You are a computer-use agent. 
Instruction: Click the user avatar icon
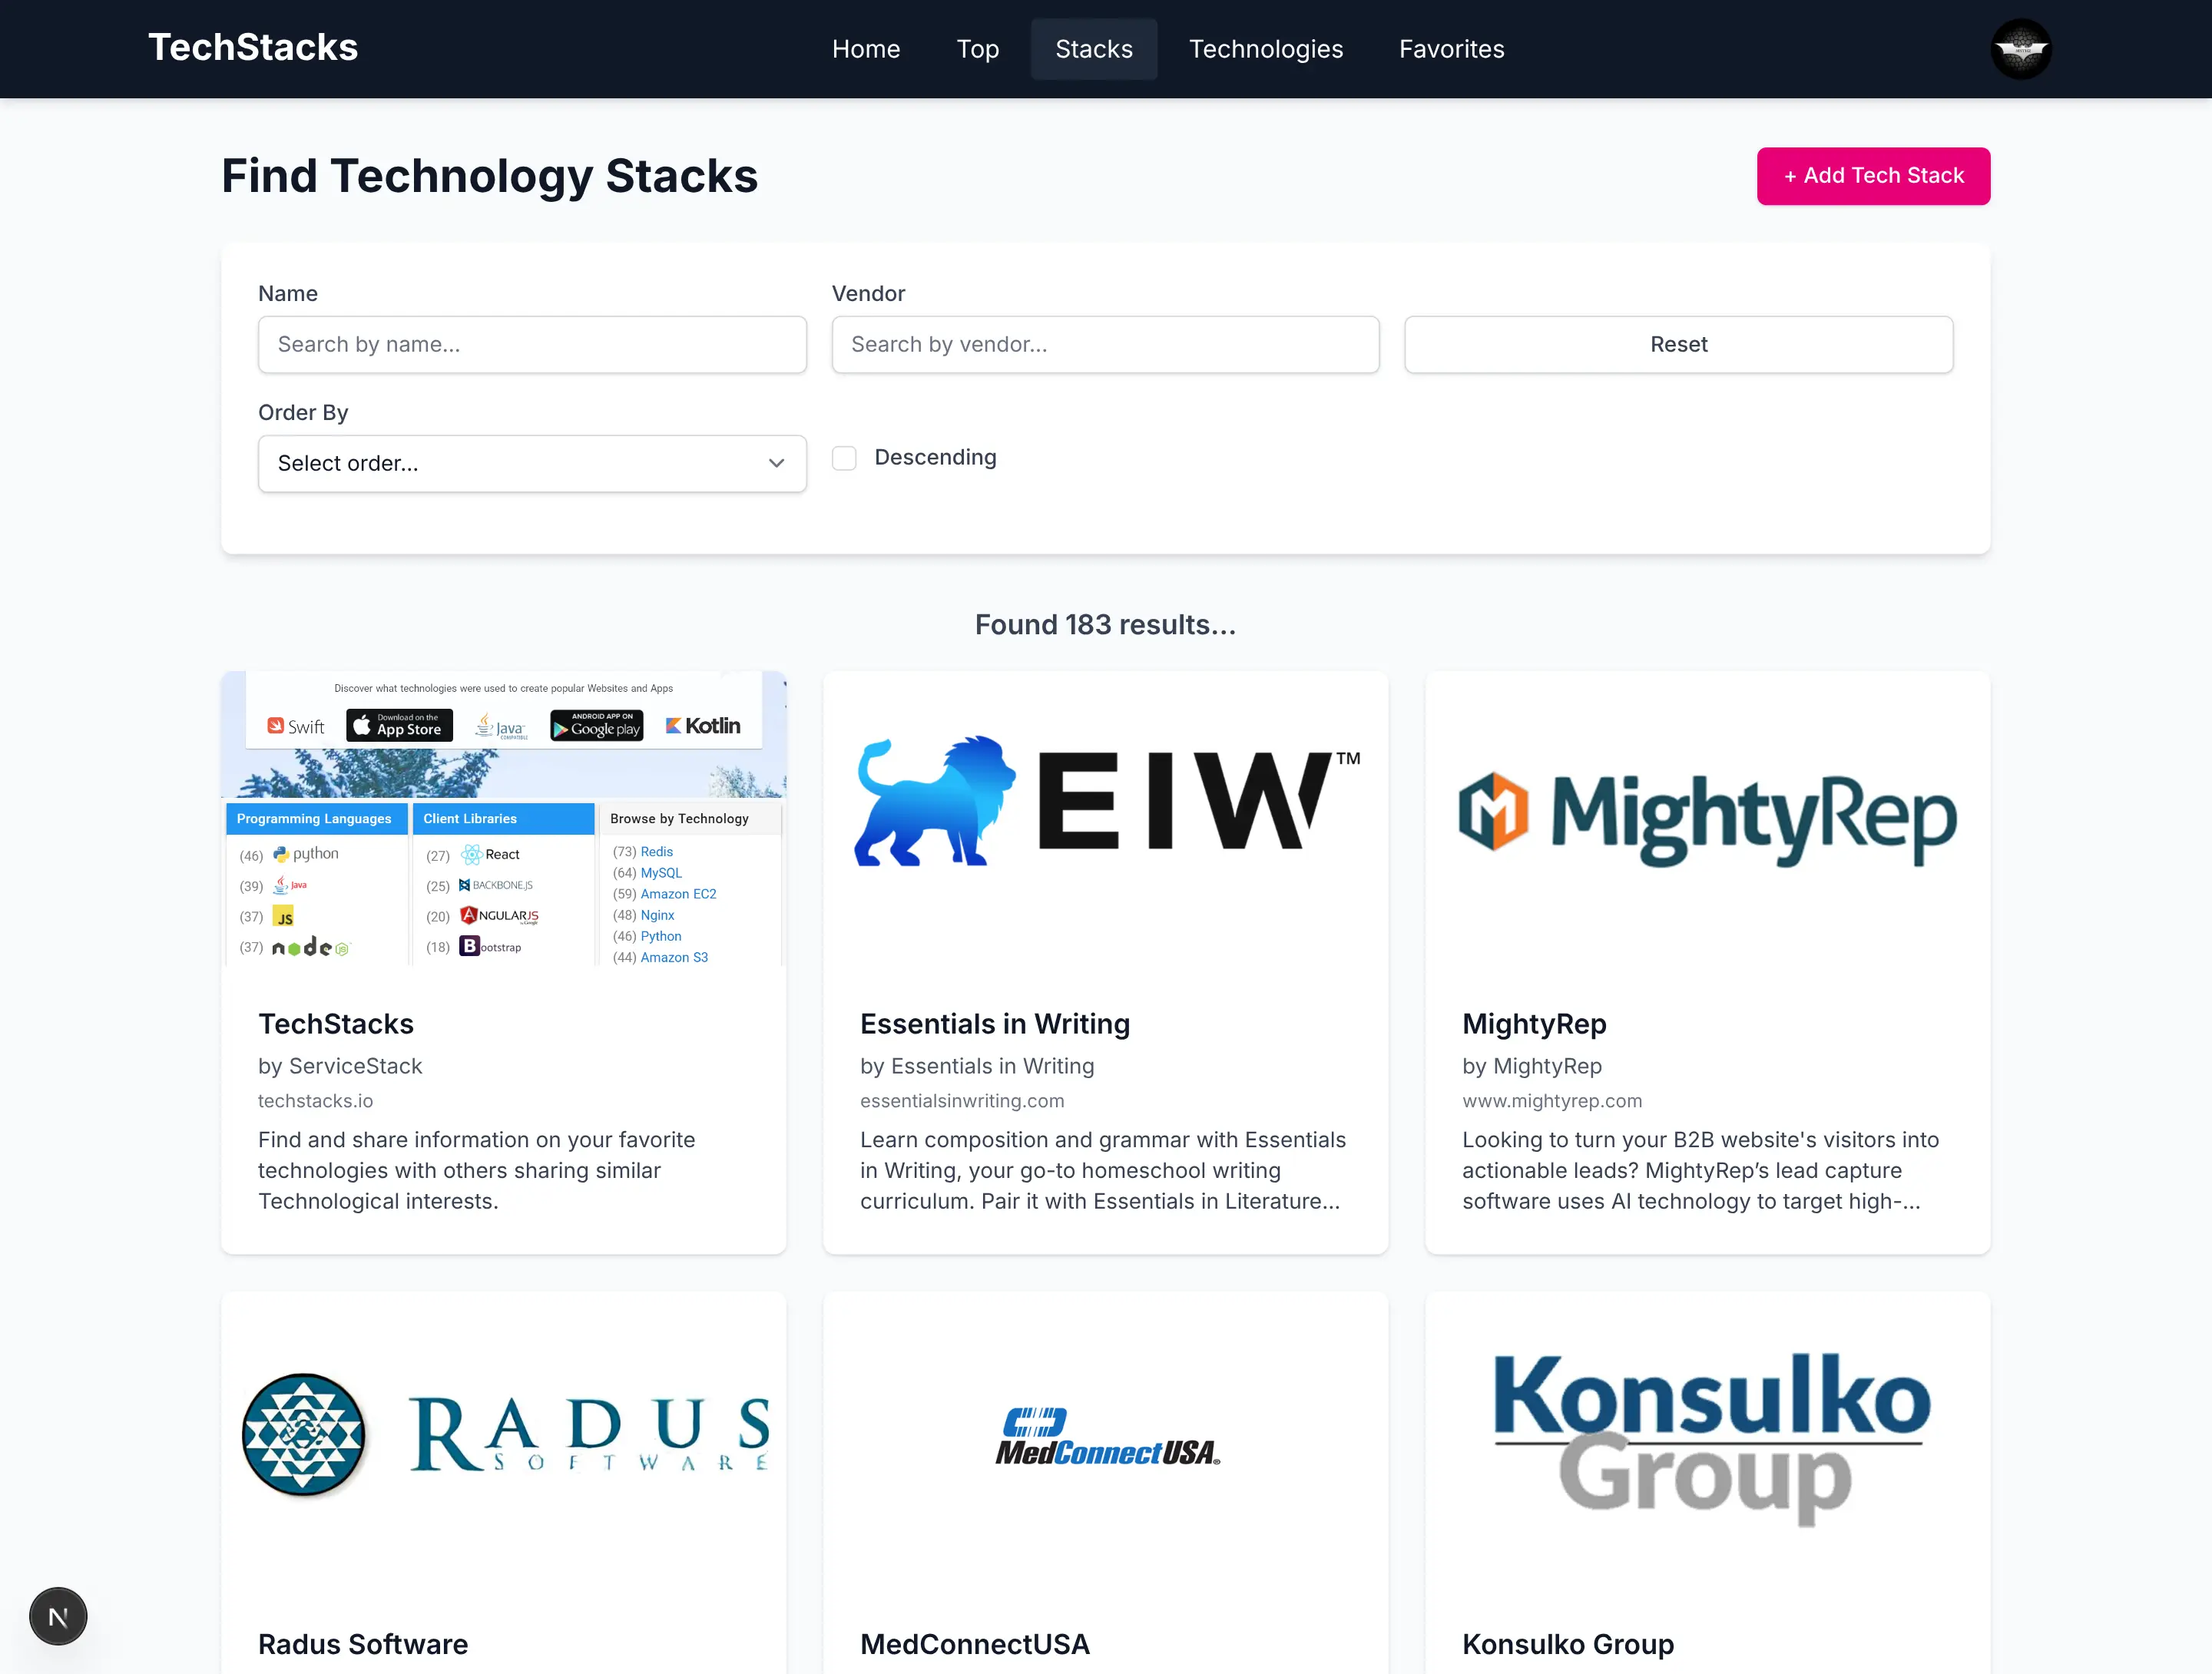click(2021, 48)
